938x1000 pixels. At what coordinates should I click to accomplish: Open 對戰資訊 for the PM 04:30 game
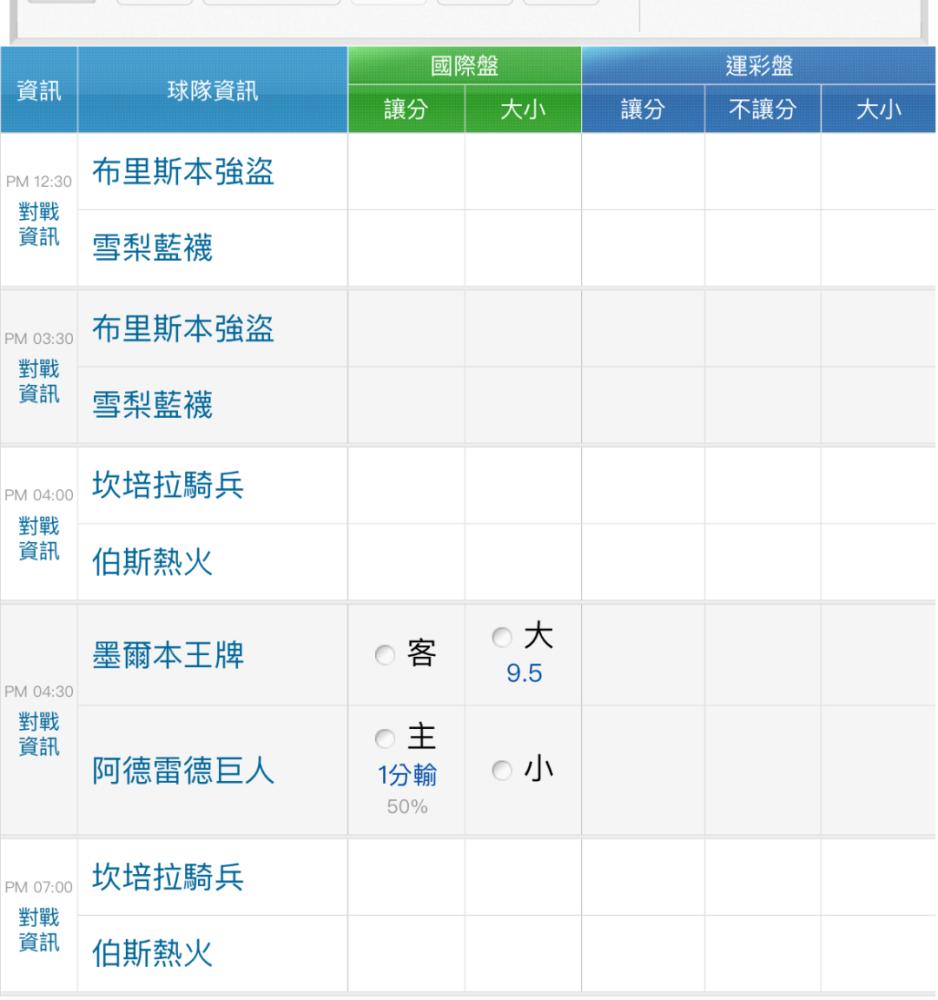[x=39, y=734]
